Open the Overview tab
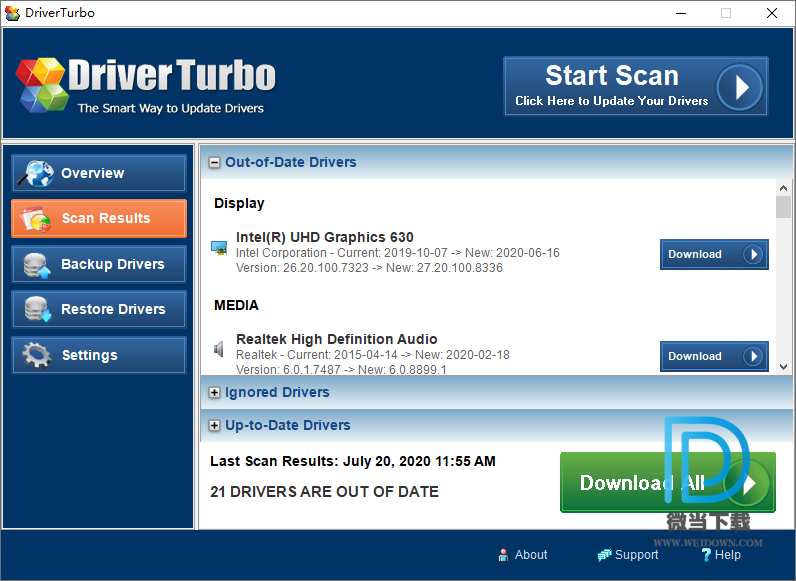This screenshot has width=796, height=581. pos(99,173)
